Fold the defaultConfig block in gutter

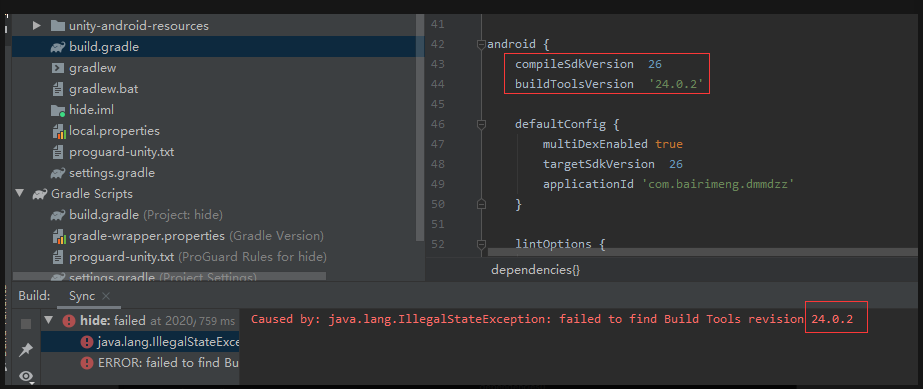pos(482,124)
